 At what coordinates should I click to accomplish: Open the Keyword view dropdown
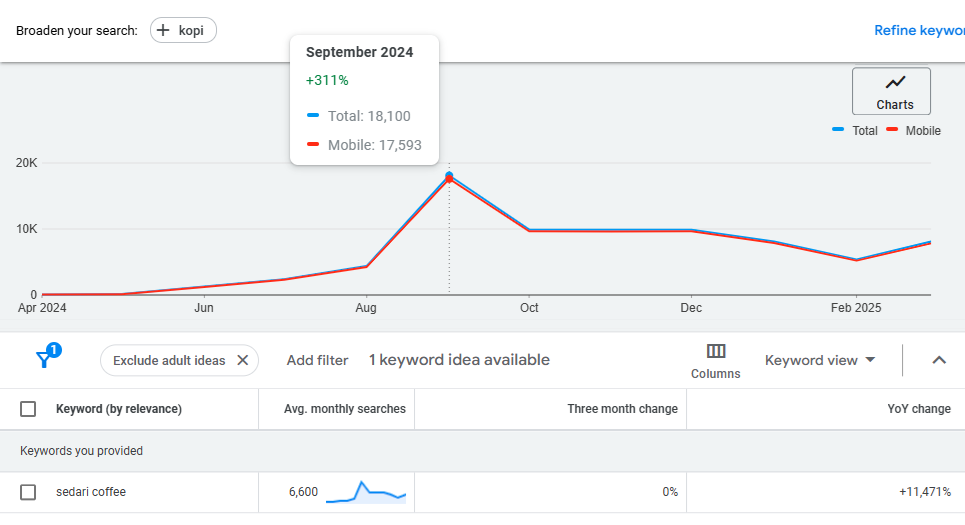[x=820, y=360]
